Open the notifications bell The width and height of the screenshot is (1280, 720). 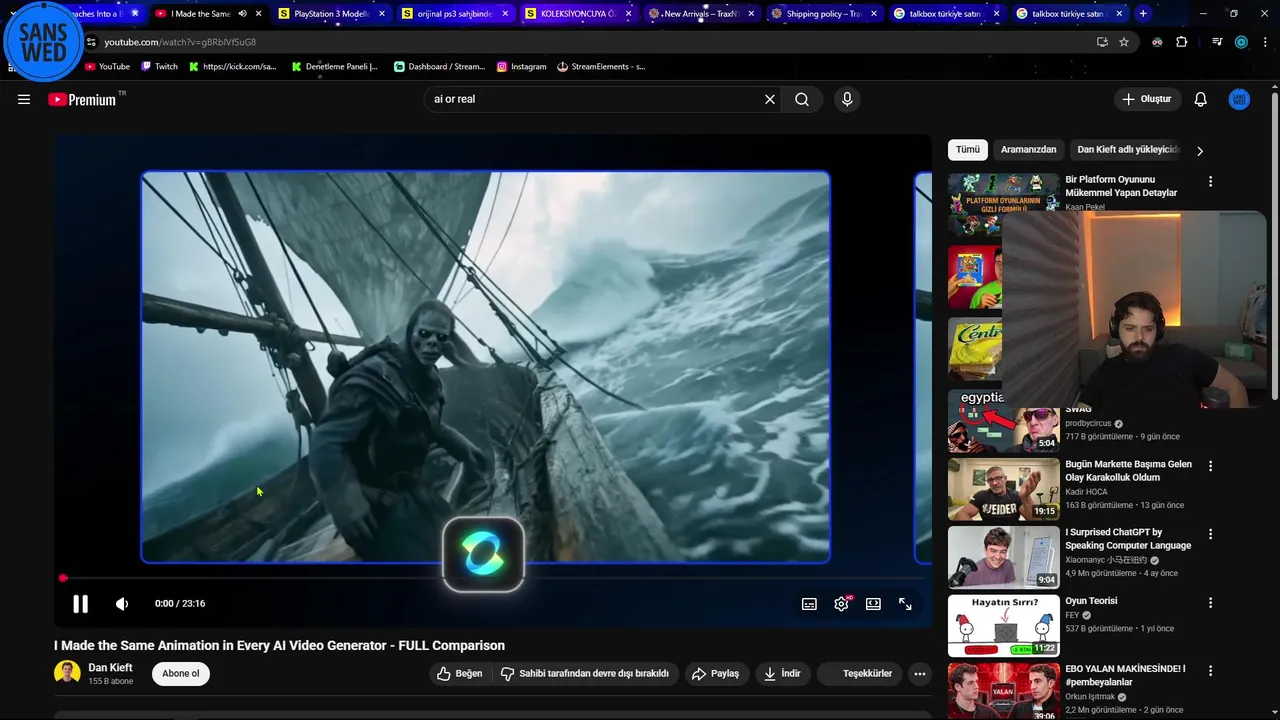click(x=1201, y=99)
